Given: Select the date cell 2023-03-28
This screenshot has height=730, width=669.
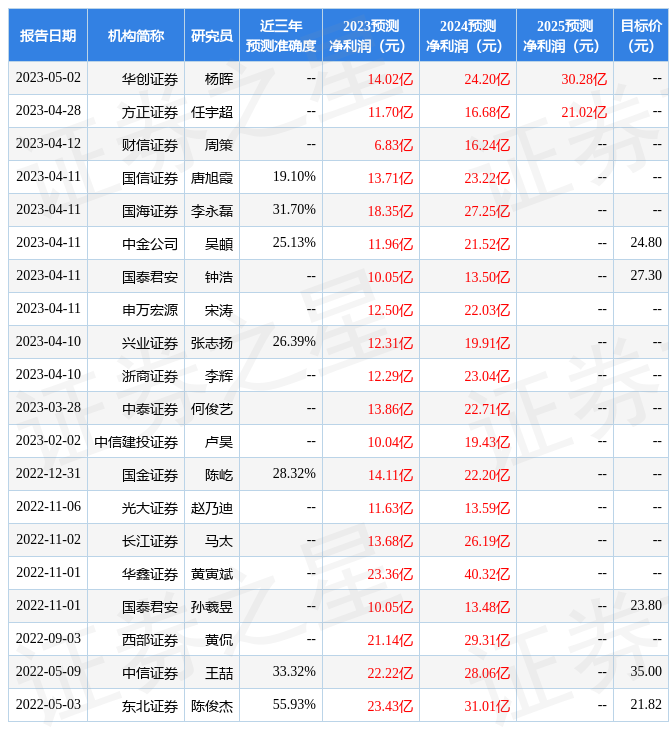Looking at the screenshot, I should (x=48, y=408).
